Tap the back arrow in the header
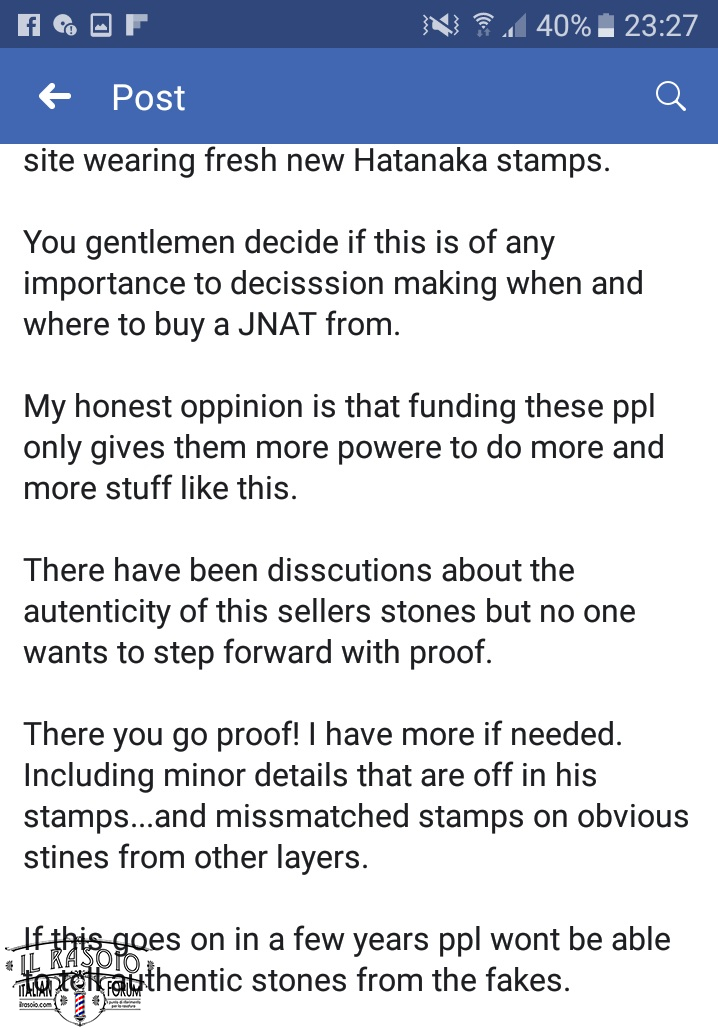Screen dimensions: 718x1032 [55, 97]
